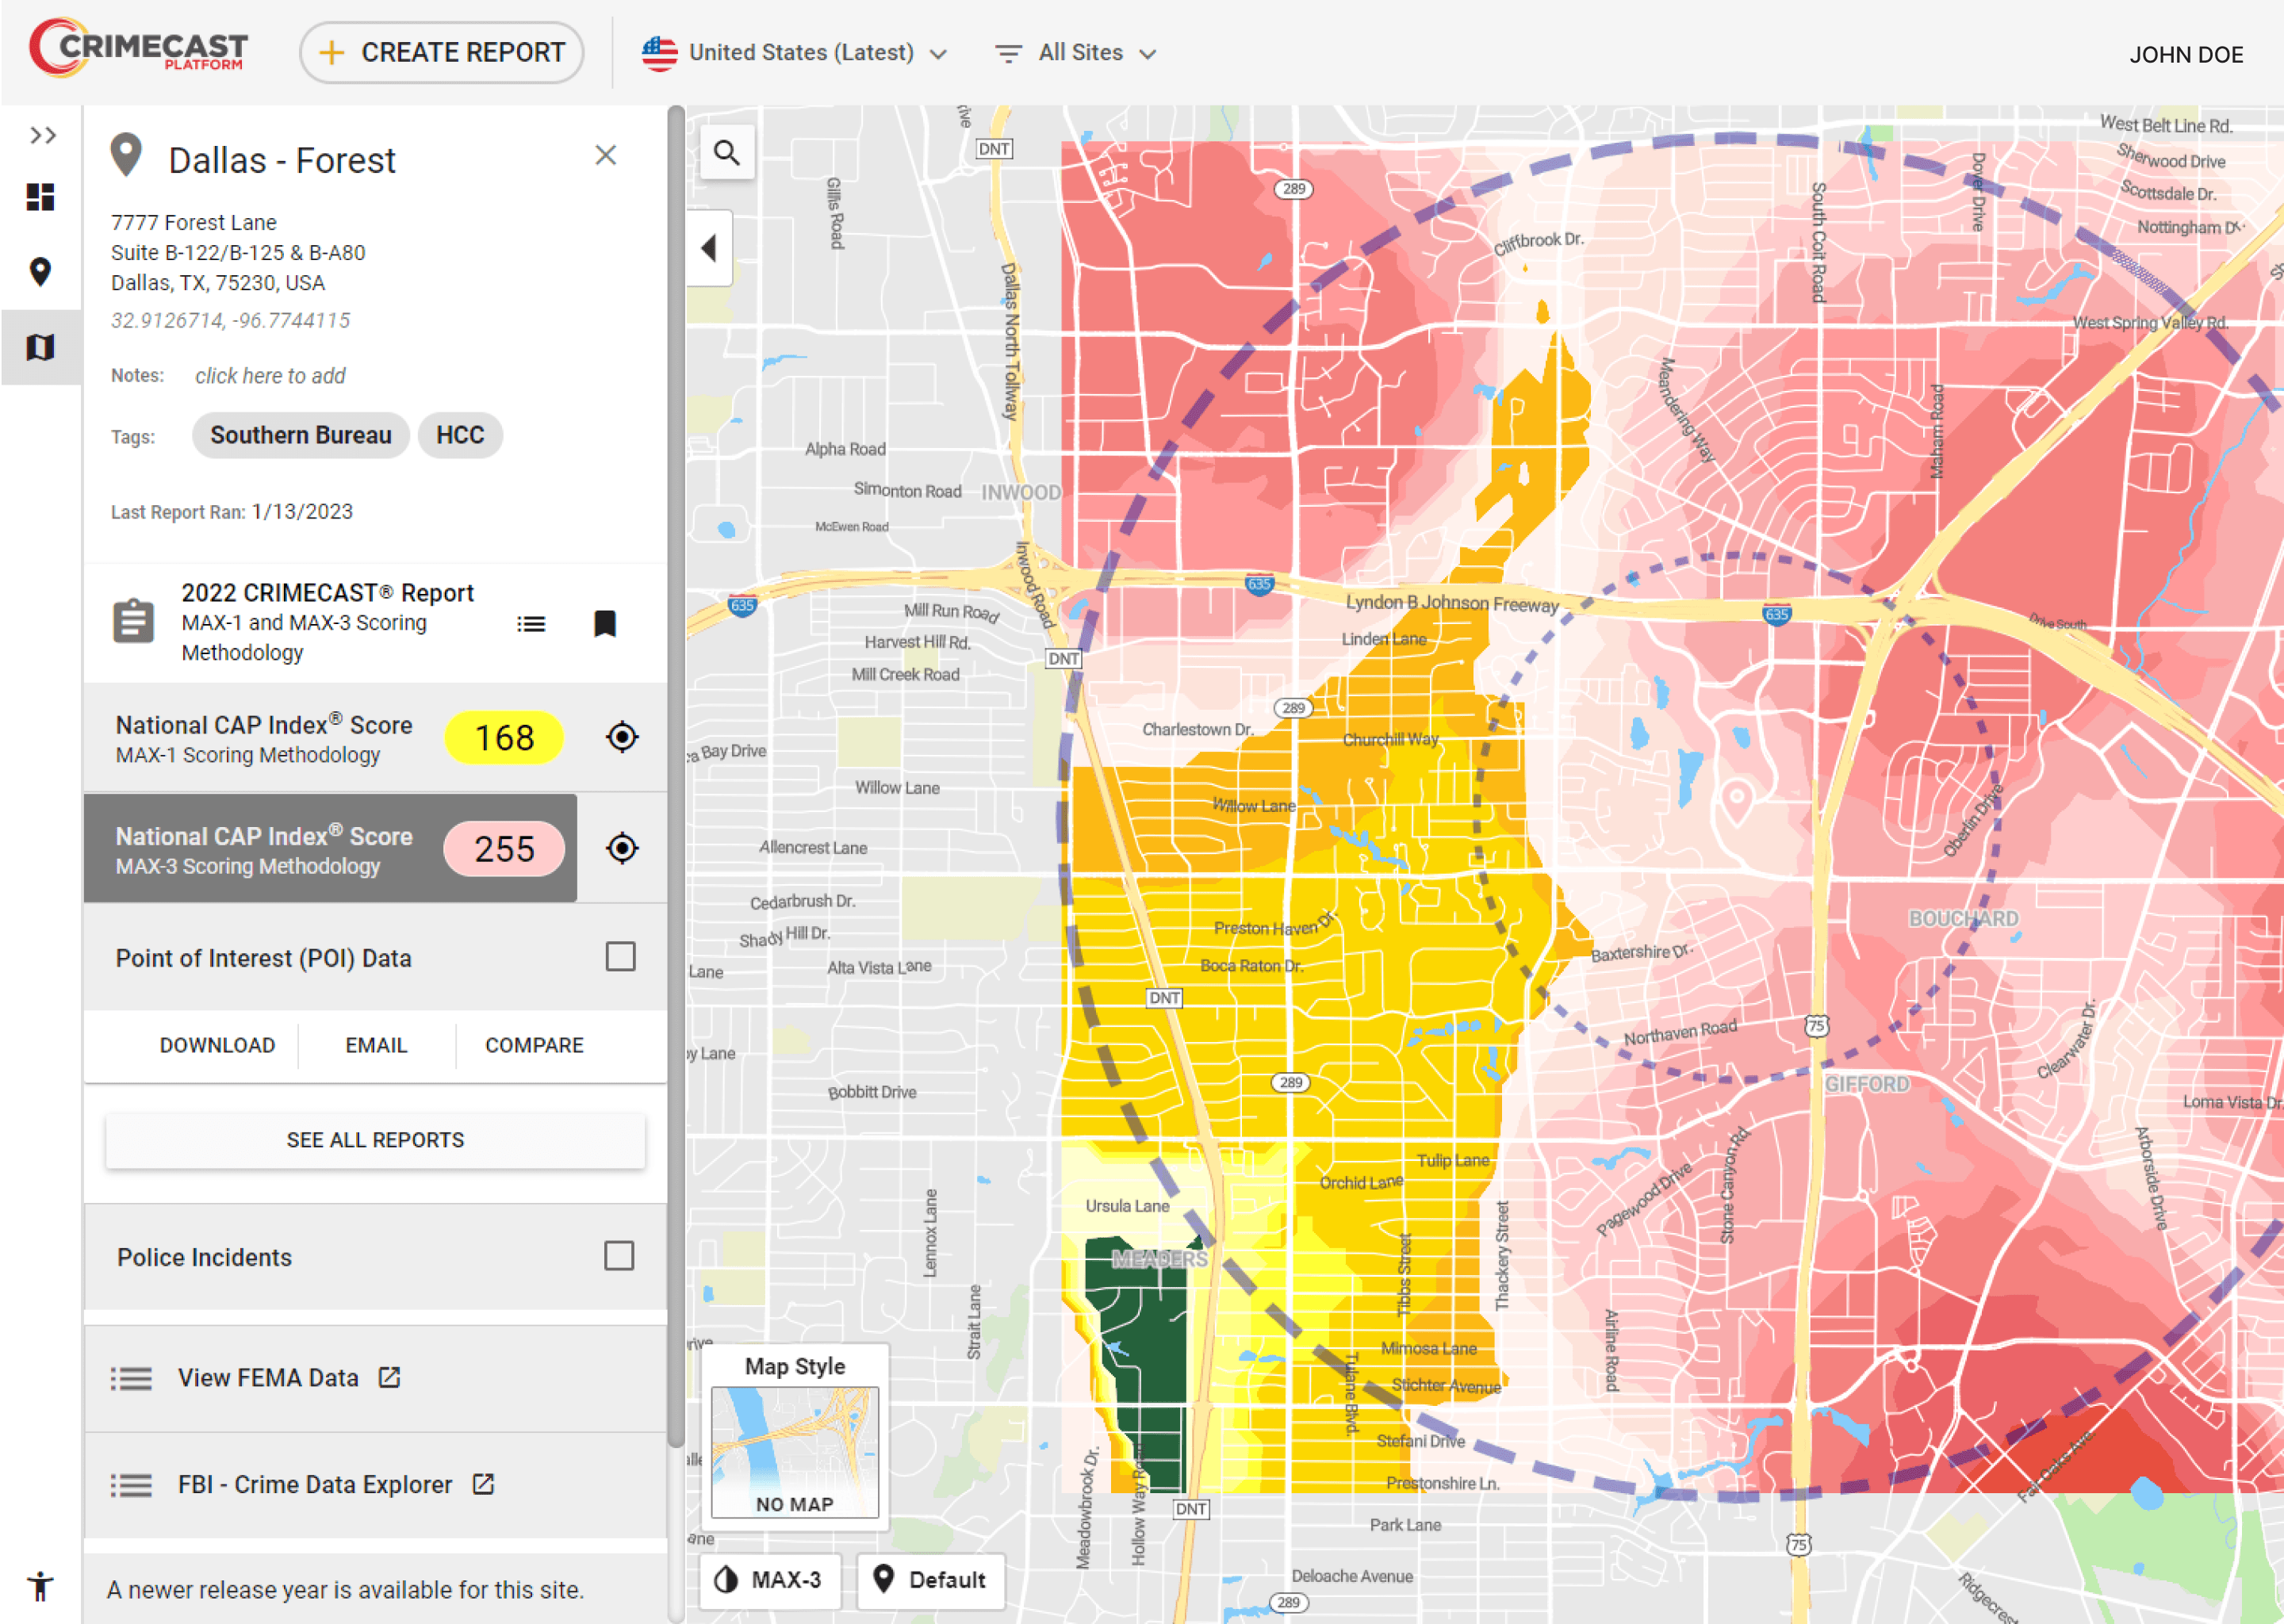
Task: Select the MAX-3 Scoring Methodology row
Action: [331, 849]
